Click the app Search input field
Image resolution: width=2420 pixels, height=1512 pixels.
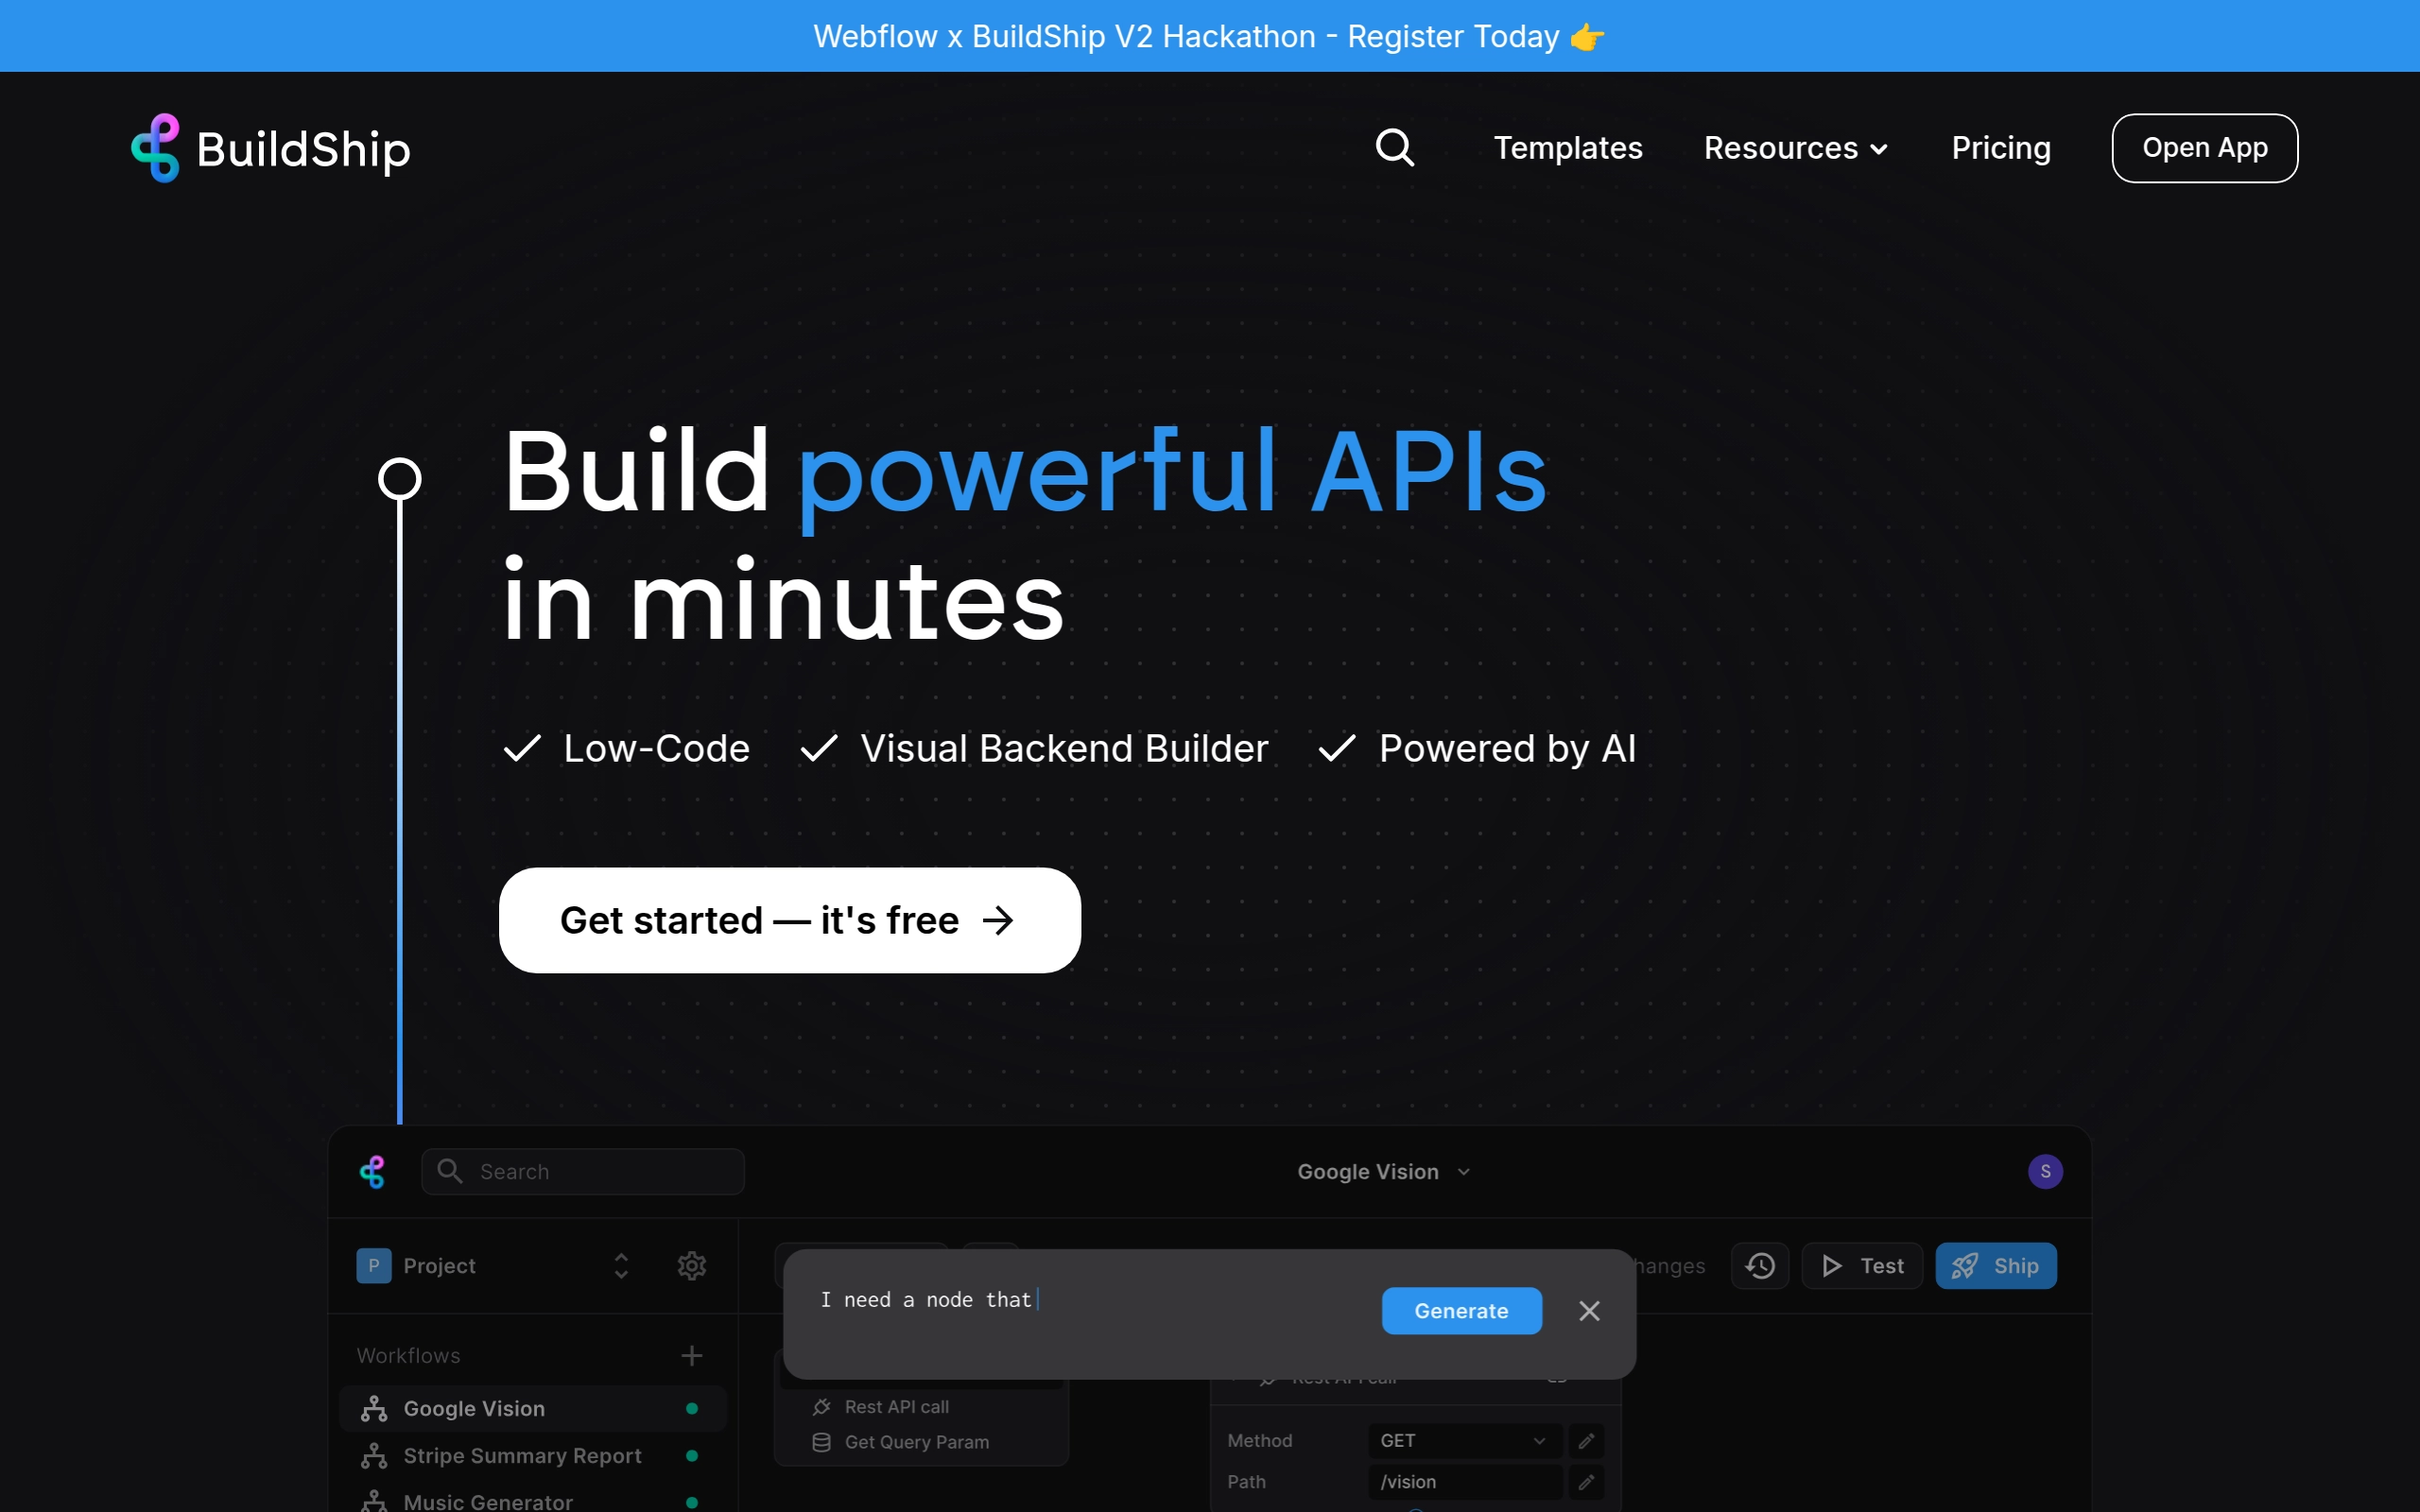point(583,1172)
